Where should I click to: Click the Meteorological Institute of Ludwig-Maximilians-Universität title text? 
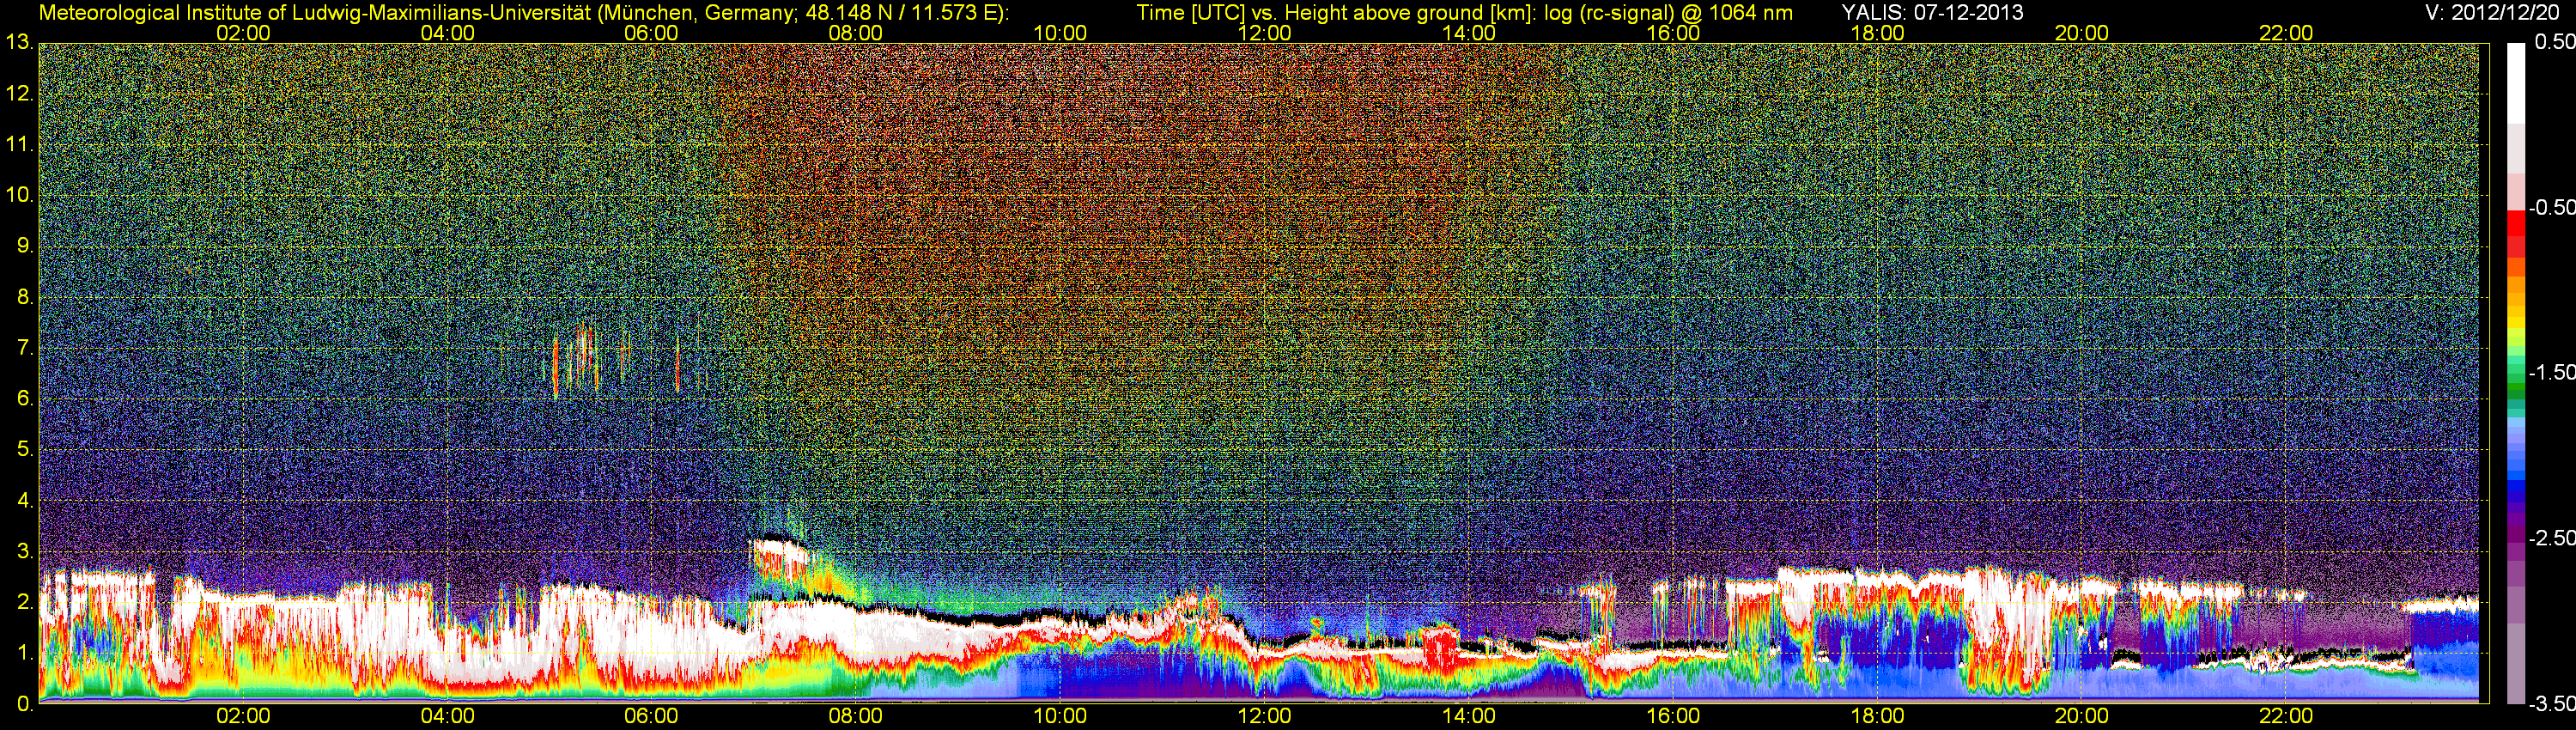[524, 13]
